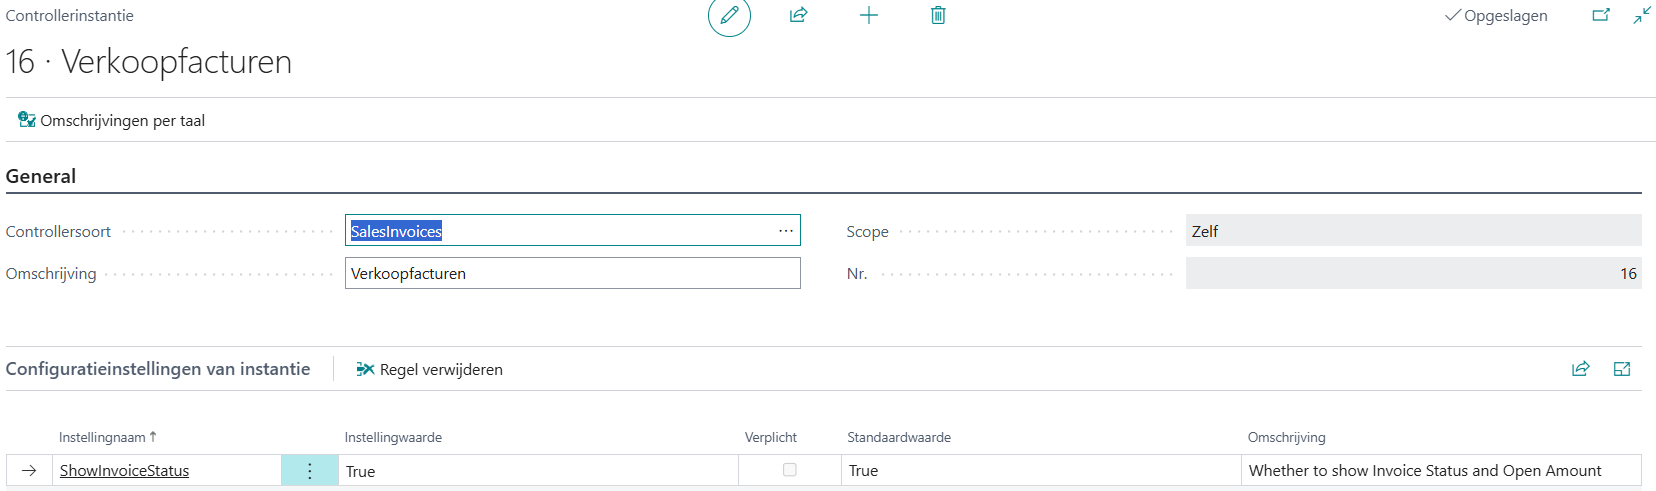Open the ShowInvoiceStatus setting link
The height and width of the screenshot is (491, 1656).
[124, 471]
